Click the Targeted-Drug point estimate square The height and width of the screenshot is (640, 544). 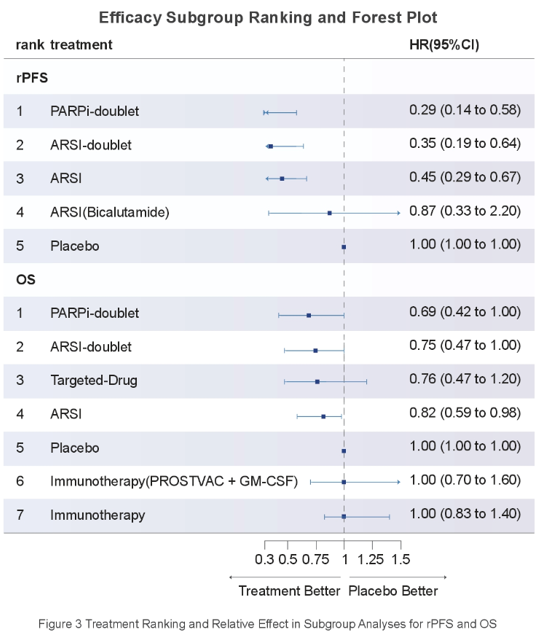point(318,382)
